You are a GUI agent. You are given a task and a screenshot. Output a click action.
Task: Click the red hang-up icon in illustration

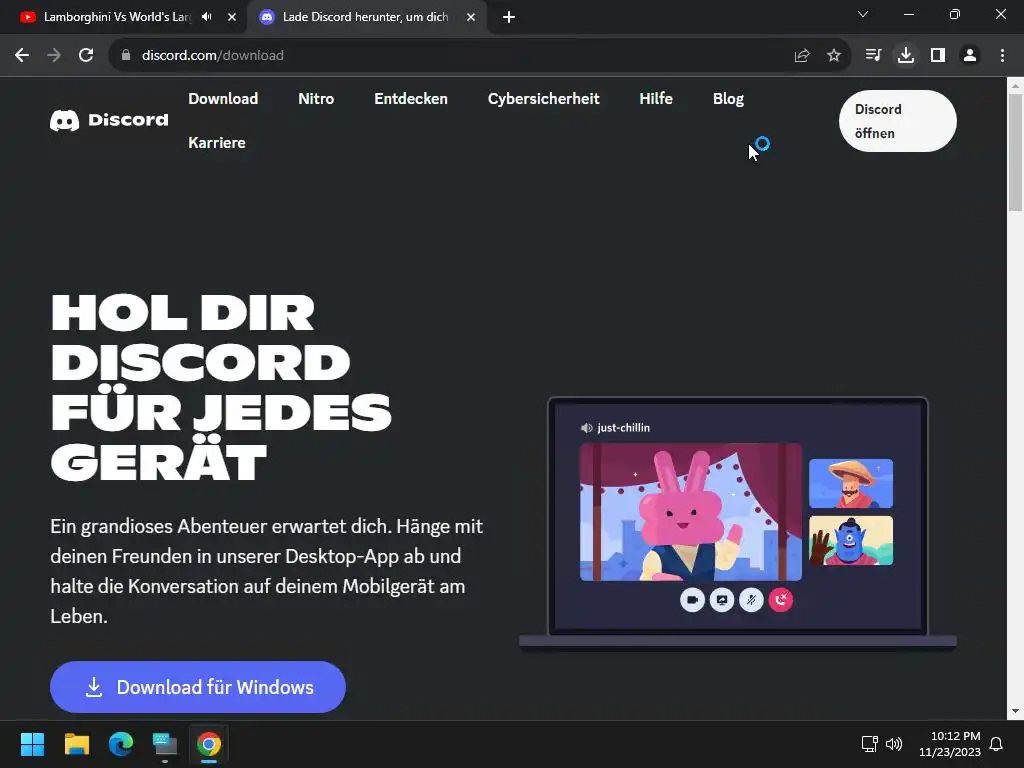click(780, 600)
